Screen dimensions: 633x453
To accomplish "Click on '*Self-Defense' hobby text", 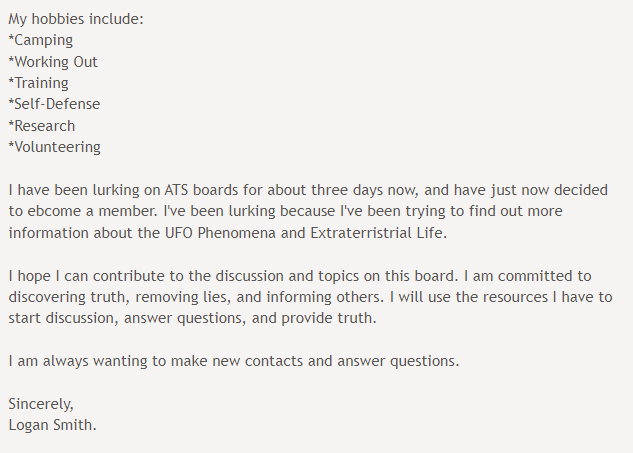I will coord(54,104).
